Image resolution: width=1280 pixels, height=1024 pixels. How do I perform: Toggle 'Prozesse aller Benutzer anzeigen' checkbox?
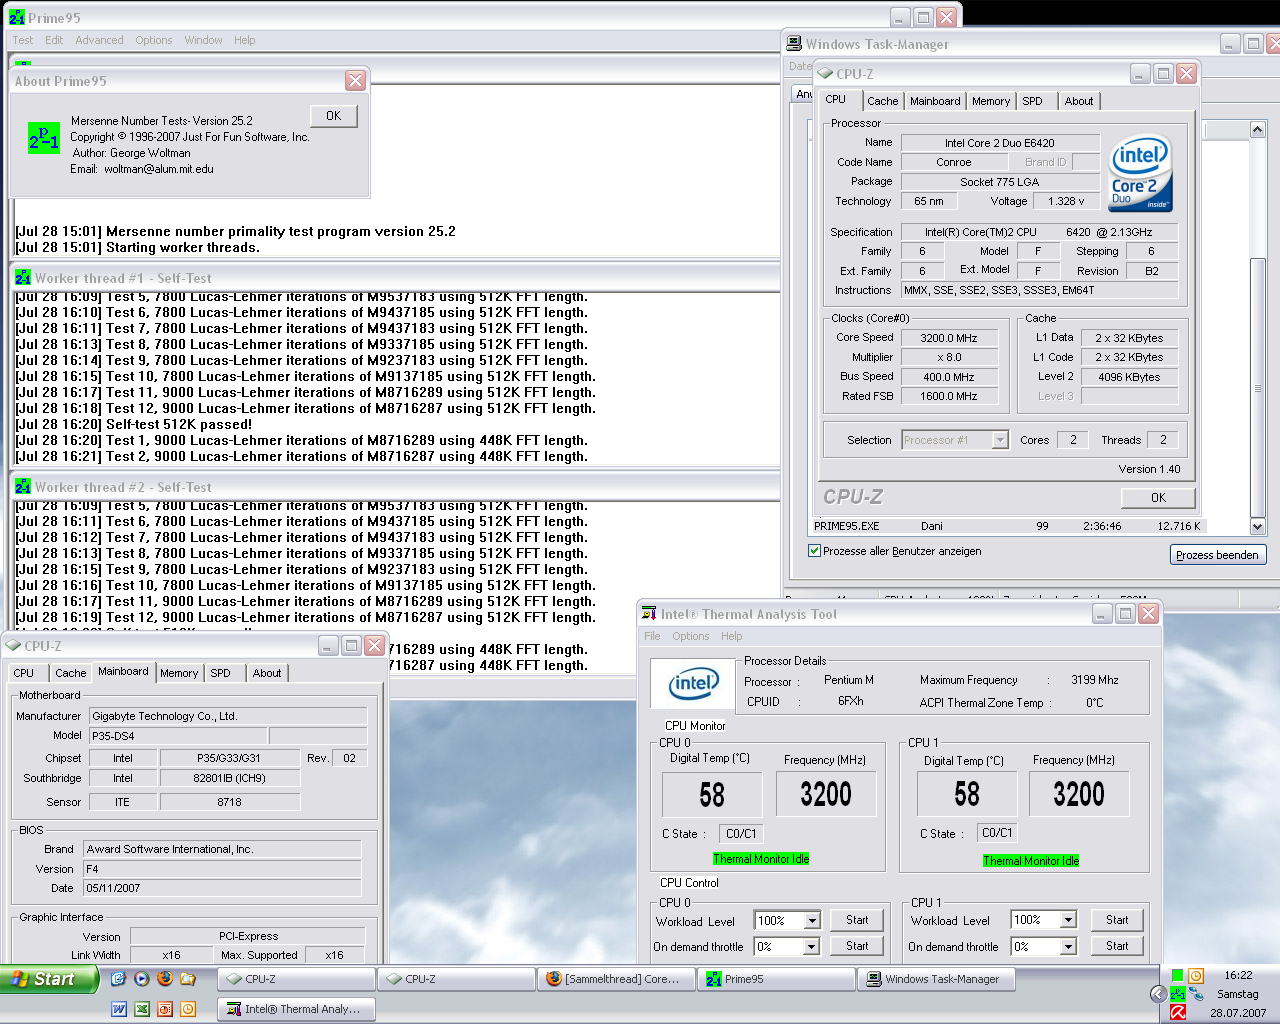(x=814, y=551)
